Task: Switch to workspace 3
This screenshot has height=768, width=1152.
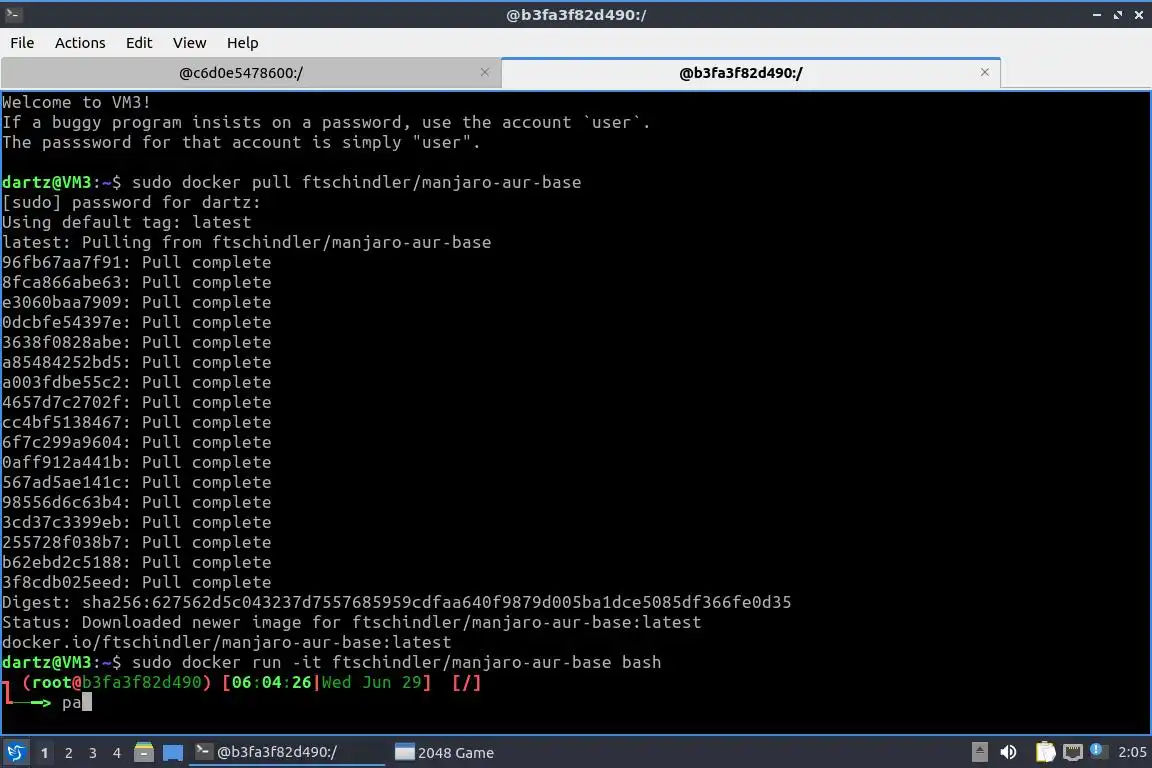Action: click(93, 753)
